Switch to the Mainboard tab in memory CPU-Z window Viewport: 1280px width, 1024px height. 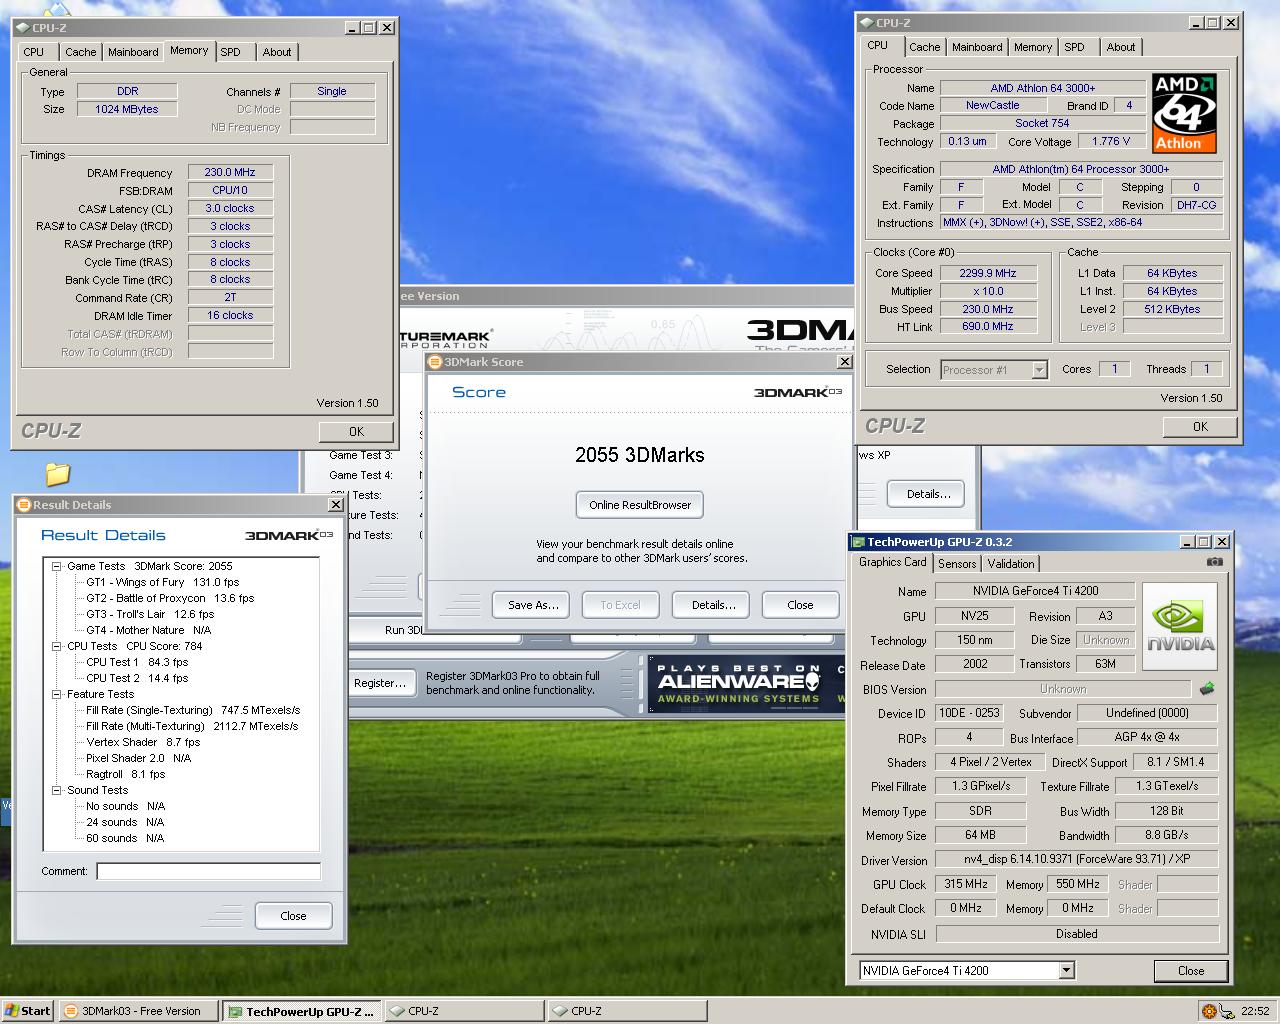133,52
